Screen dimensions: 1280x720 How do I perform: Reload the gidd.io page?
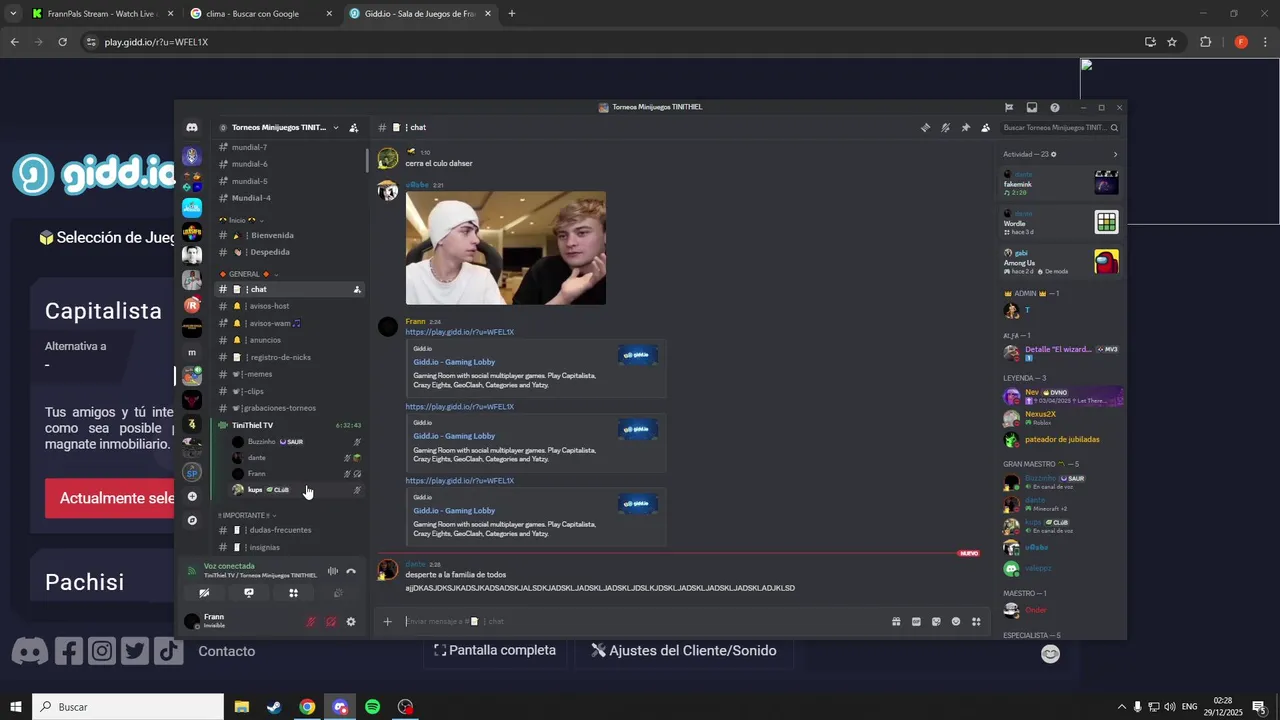[62, 42]
